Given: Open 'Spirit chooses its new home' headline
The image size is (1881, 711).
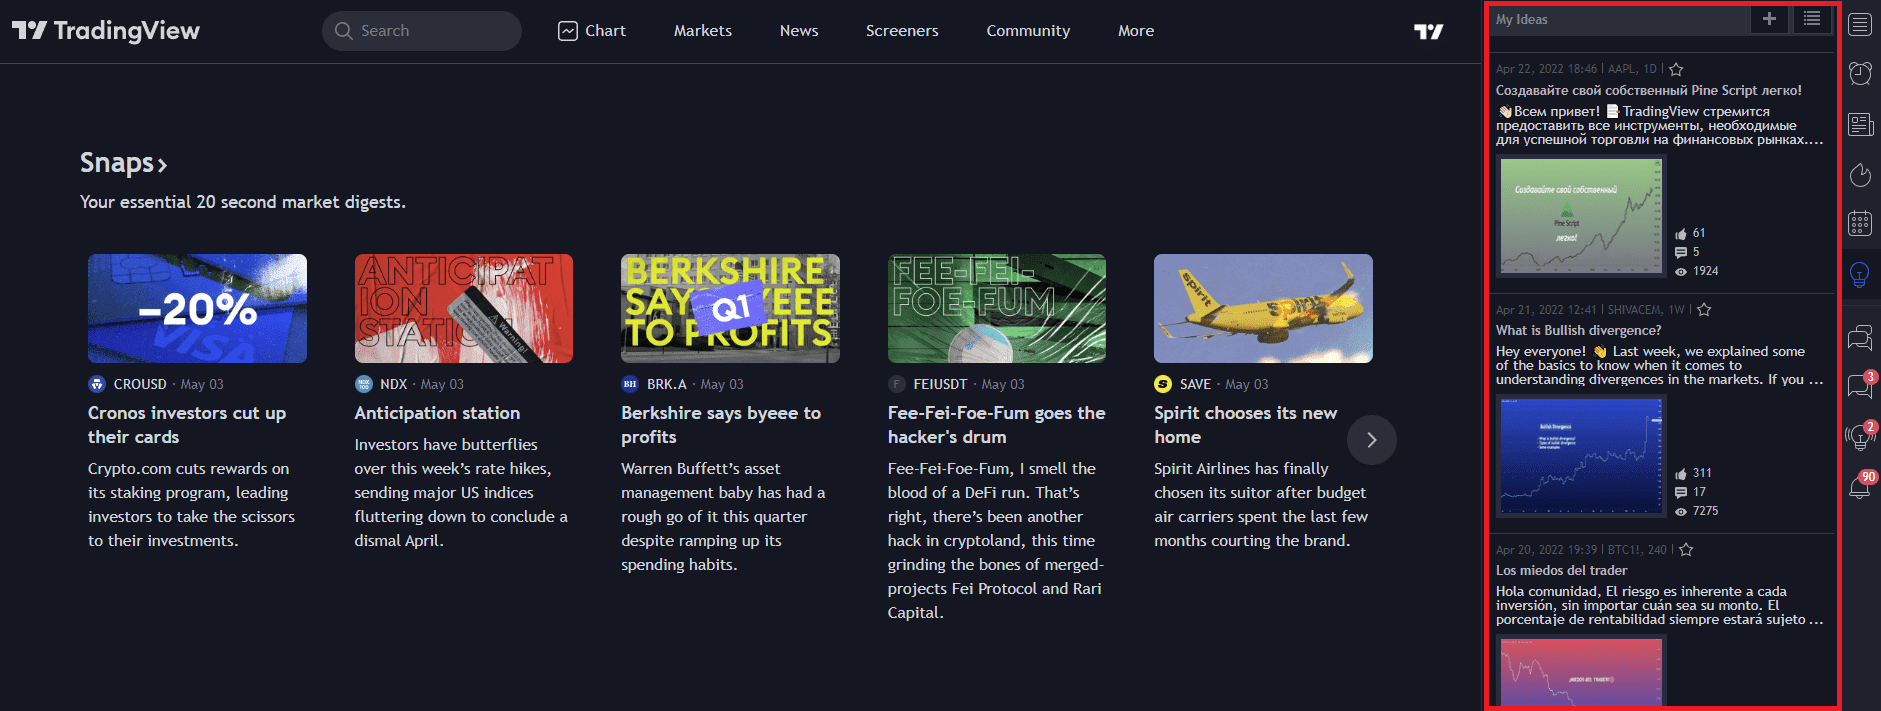Looking at the screenshot, I should click(x=1245, y=425).
